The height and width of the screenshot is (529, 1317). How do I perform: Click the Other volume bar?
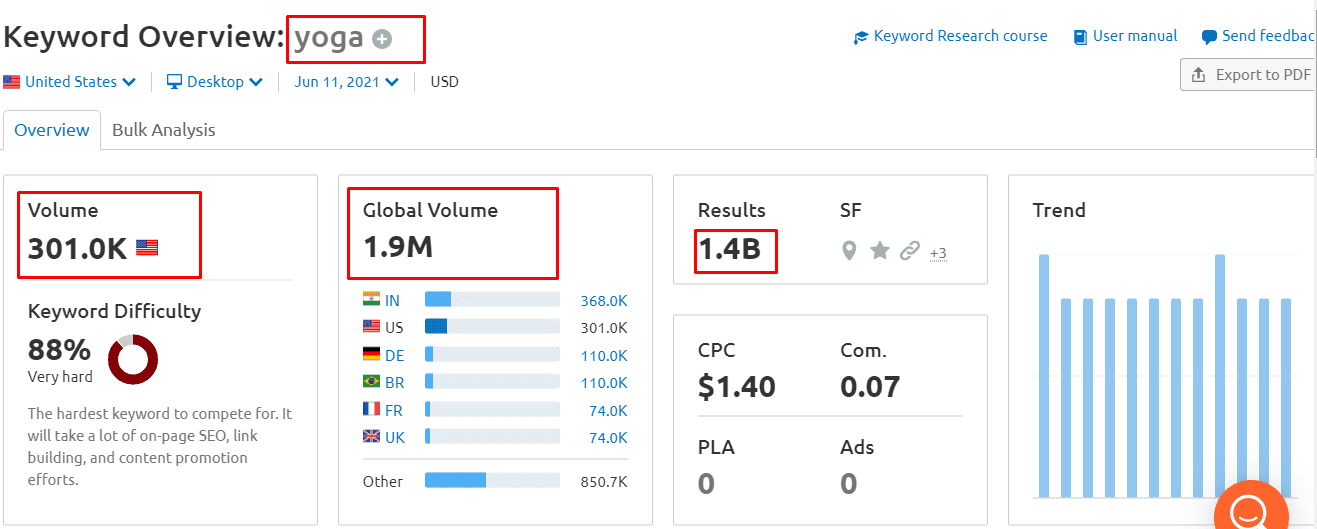point(492,481)
